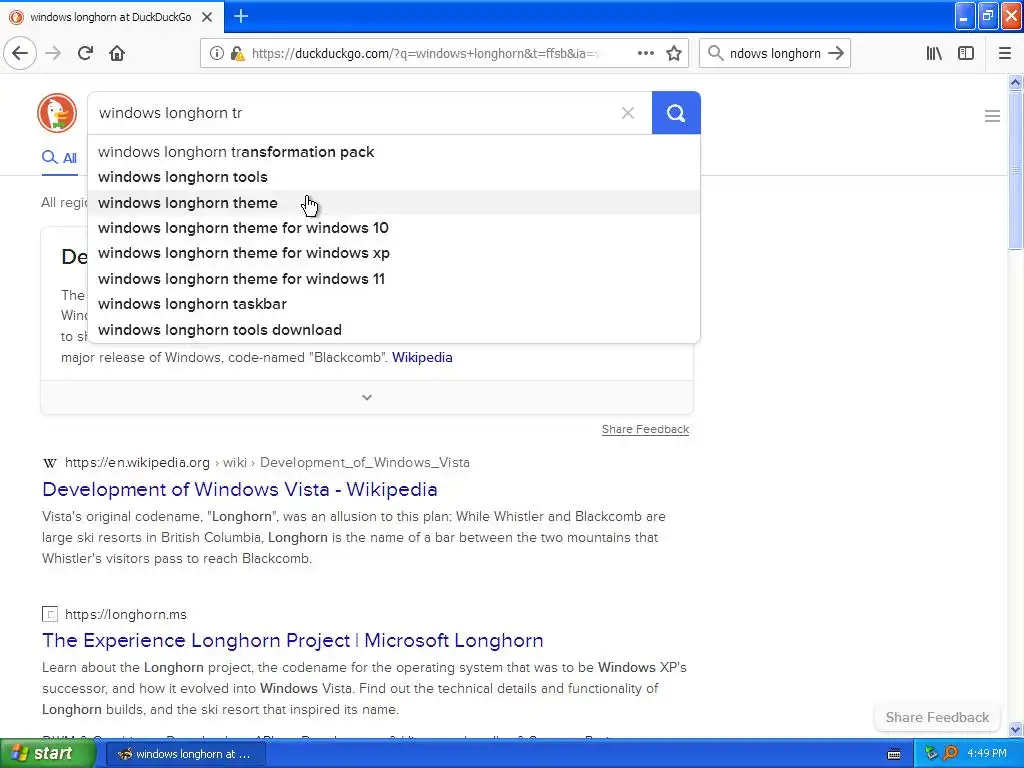Choose suggestion theme for windows 11
The height and width of the screenshot is (768, 1024).
[x=394, y=279]
